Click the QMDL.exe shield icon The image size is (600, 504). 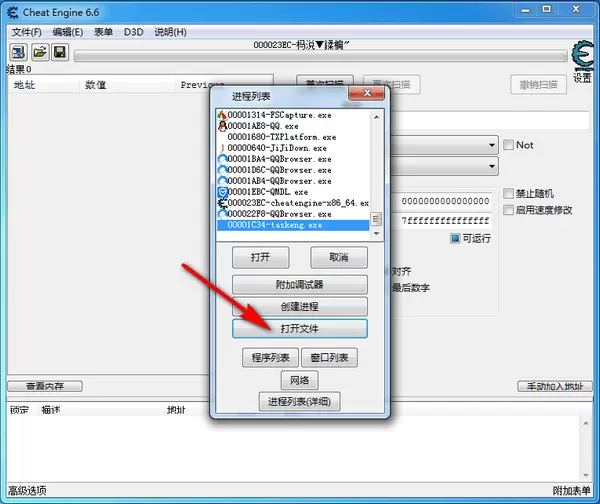pos(222,192)
